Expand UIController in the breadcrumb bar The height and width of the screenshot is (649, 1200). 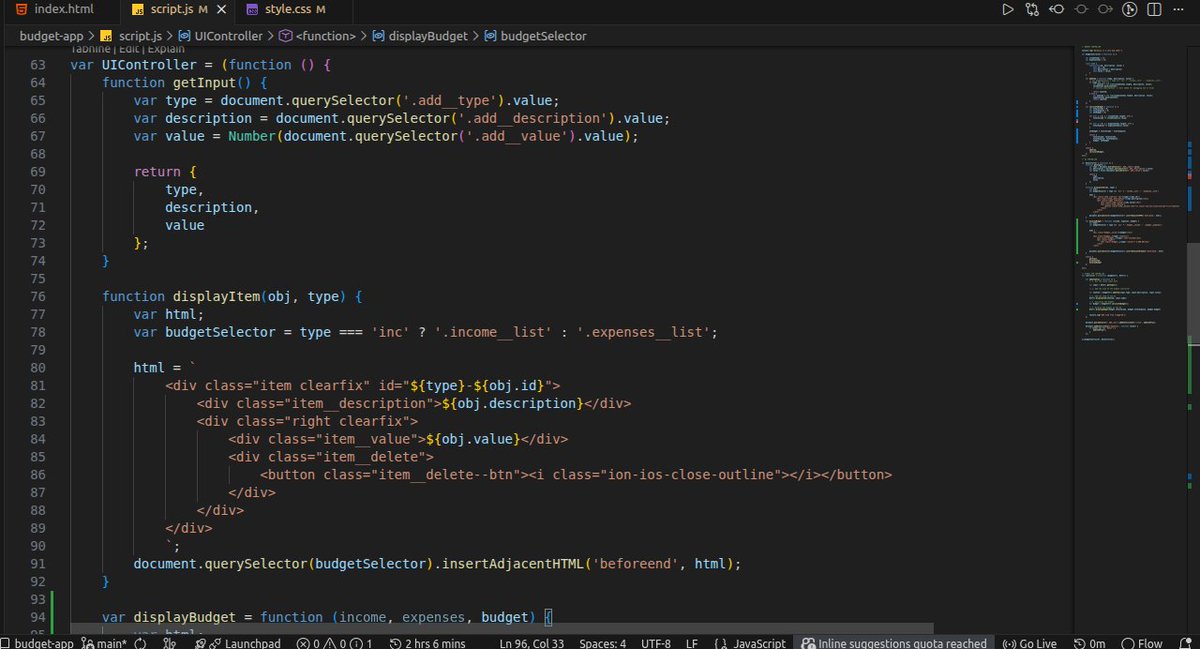pyautogui.click(x=228, y=34)
